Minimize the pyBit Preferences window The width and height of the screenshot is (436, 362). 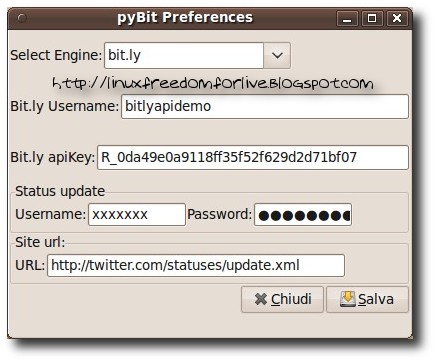coord(347,18)
